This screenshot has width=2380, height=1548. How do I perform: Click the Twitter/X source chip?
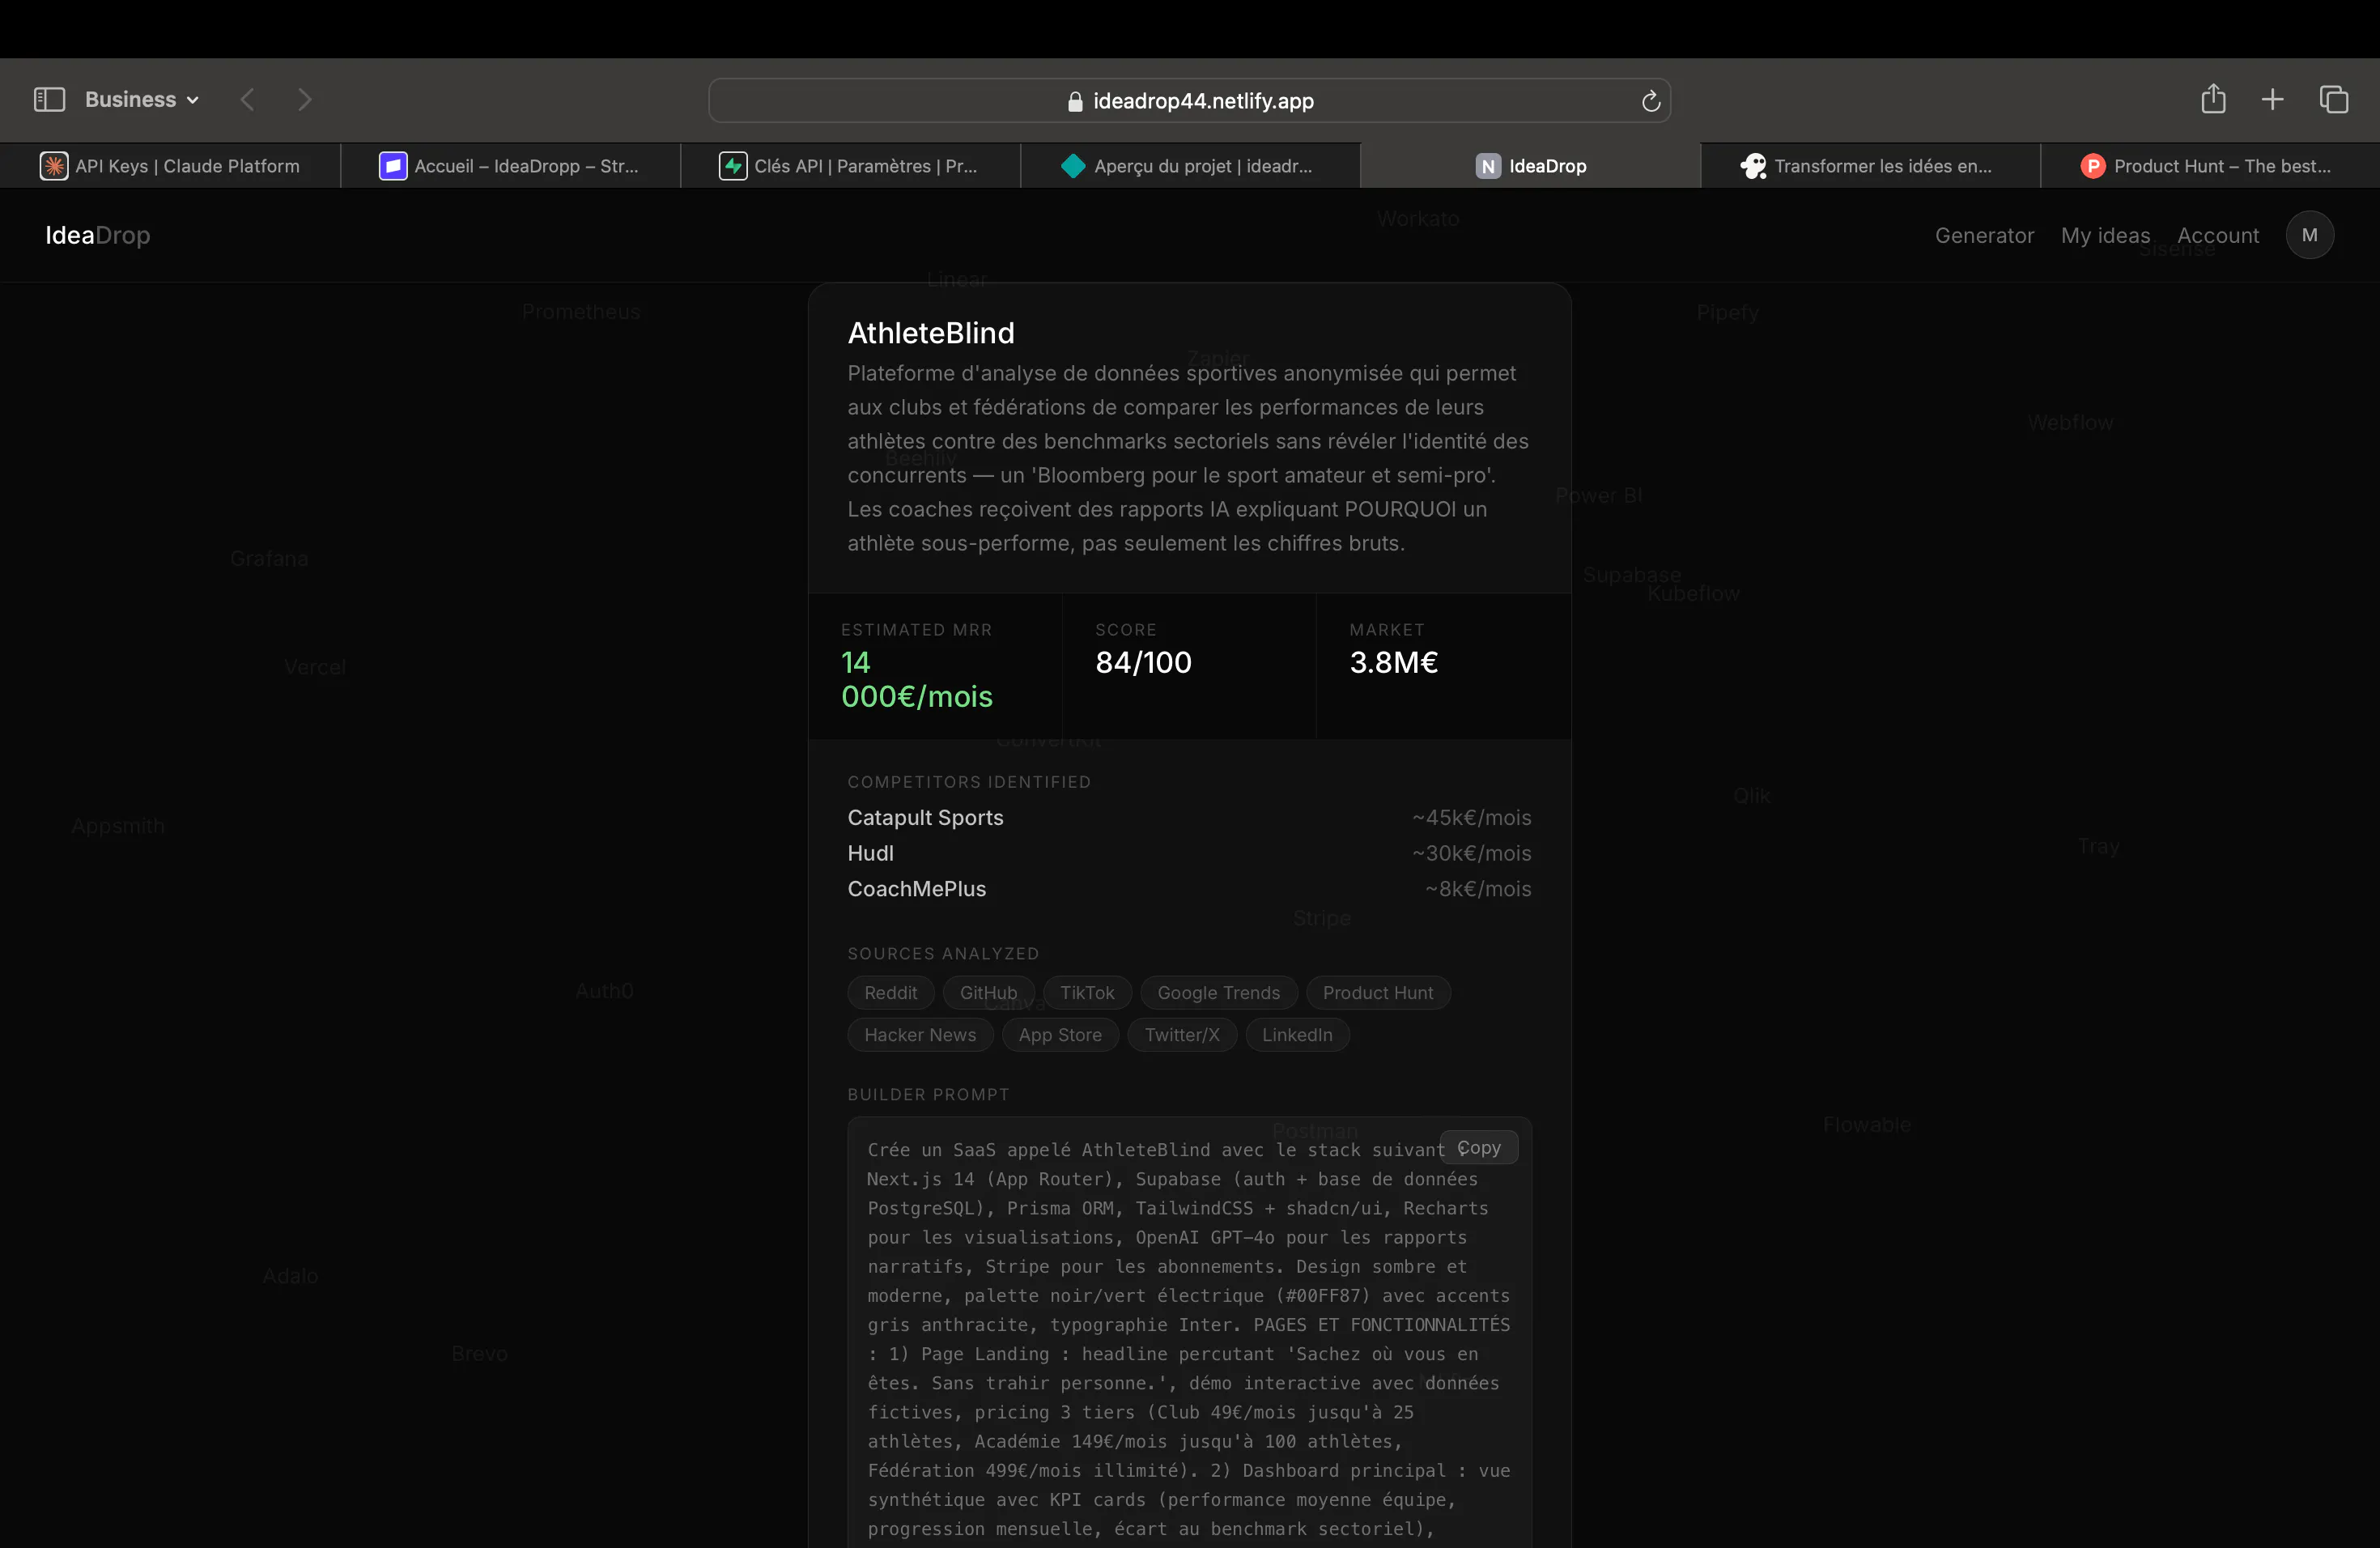tap(1182, 1035)
